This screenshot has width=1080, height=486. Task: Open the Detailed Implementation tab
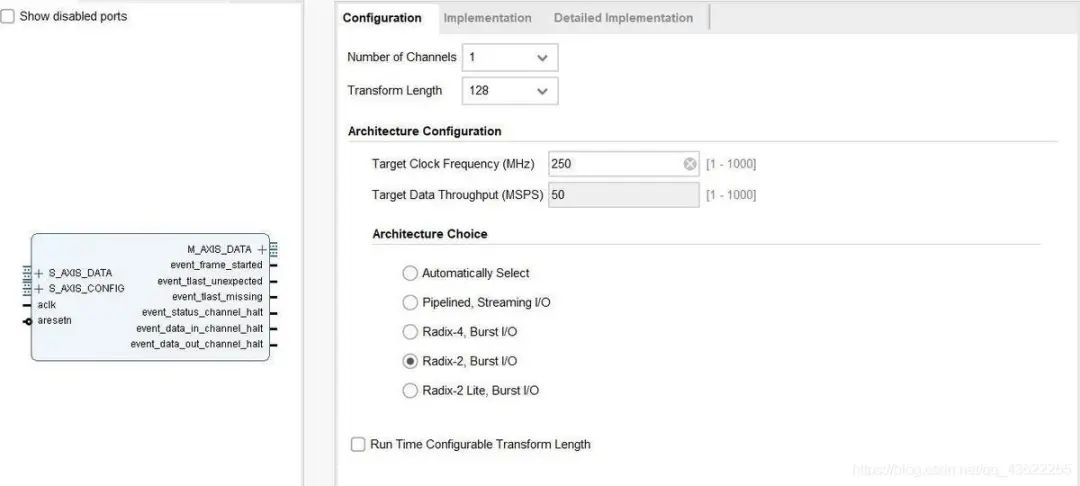pos(623,18)
